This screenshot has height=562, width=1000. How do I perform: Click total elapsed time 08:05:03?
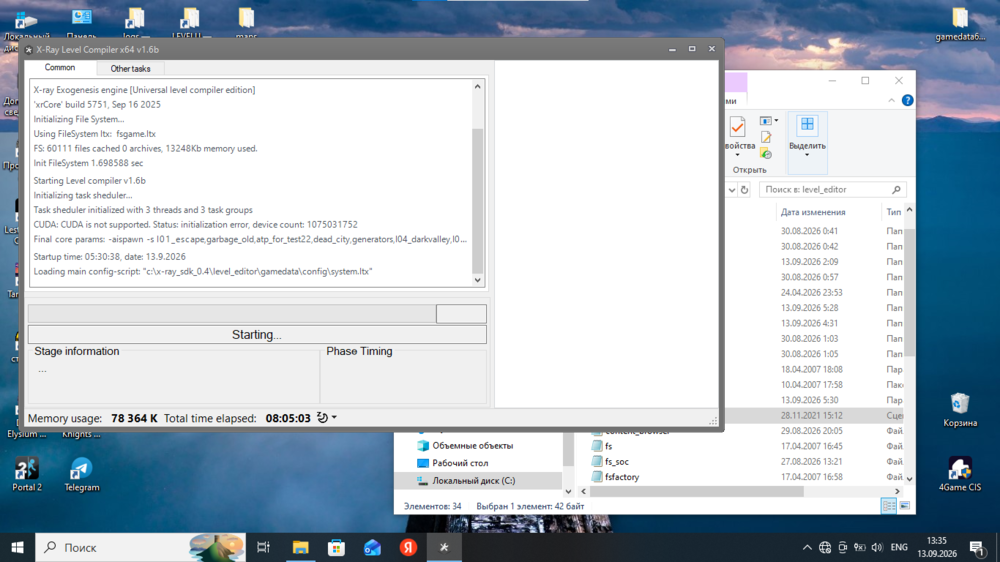(288, 418)
